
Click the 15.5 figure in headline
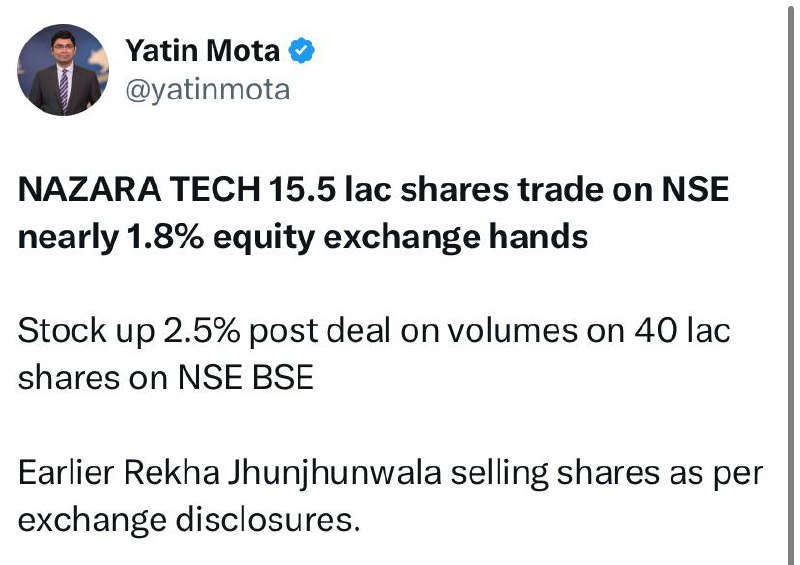302,189
